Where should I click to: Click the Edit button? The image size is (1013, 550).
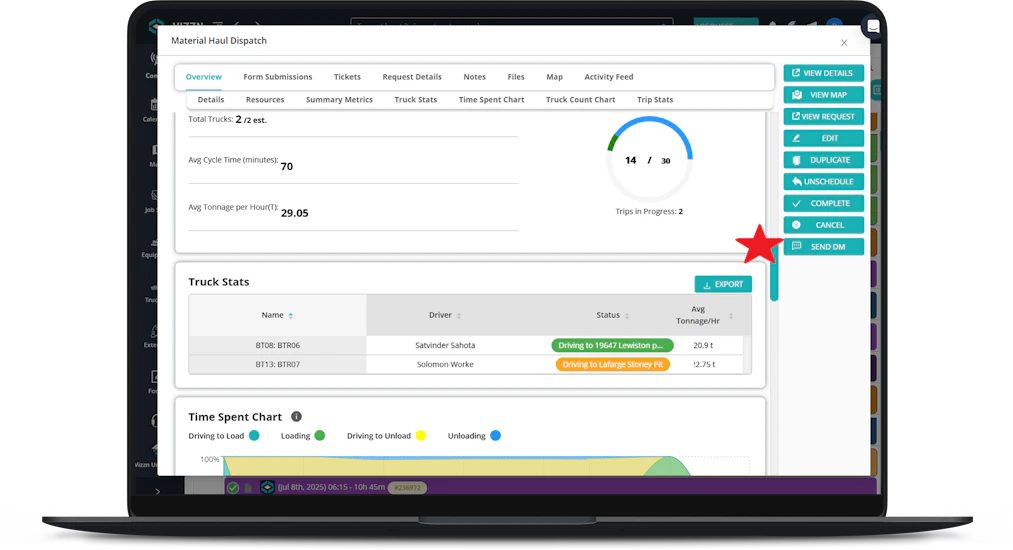pyautogui.click(x=824, y=138)
